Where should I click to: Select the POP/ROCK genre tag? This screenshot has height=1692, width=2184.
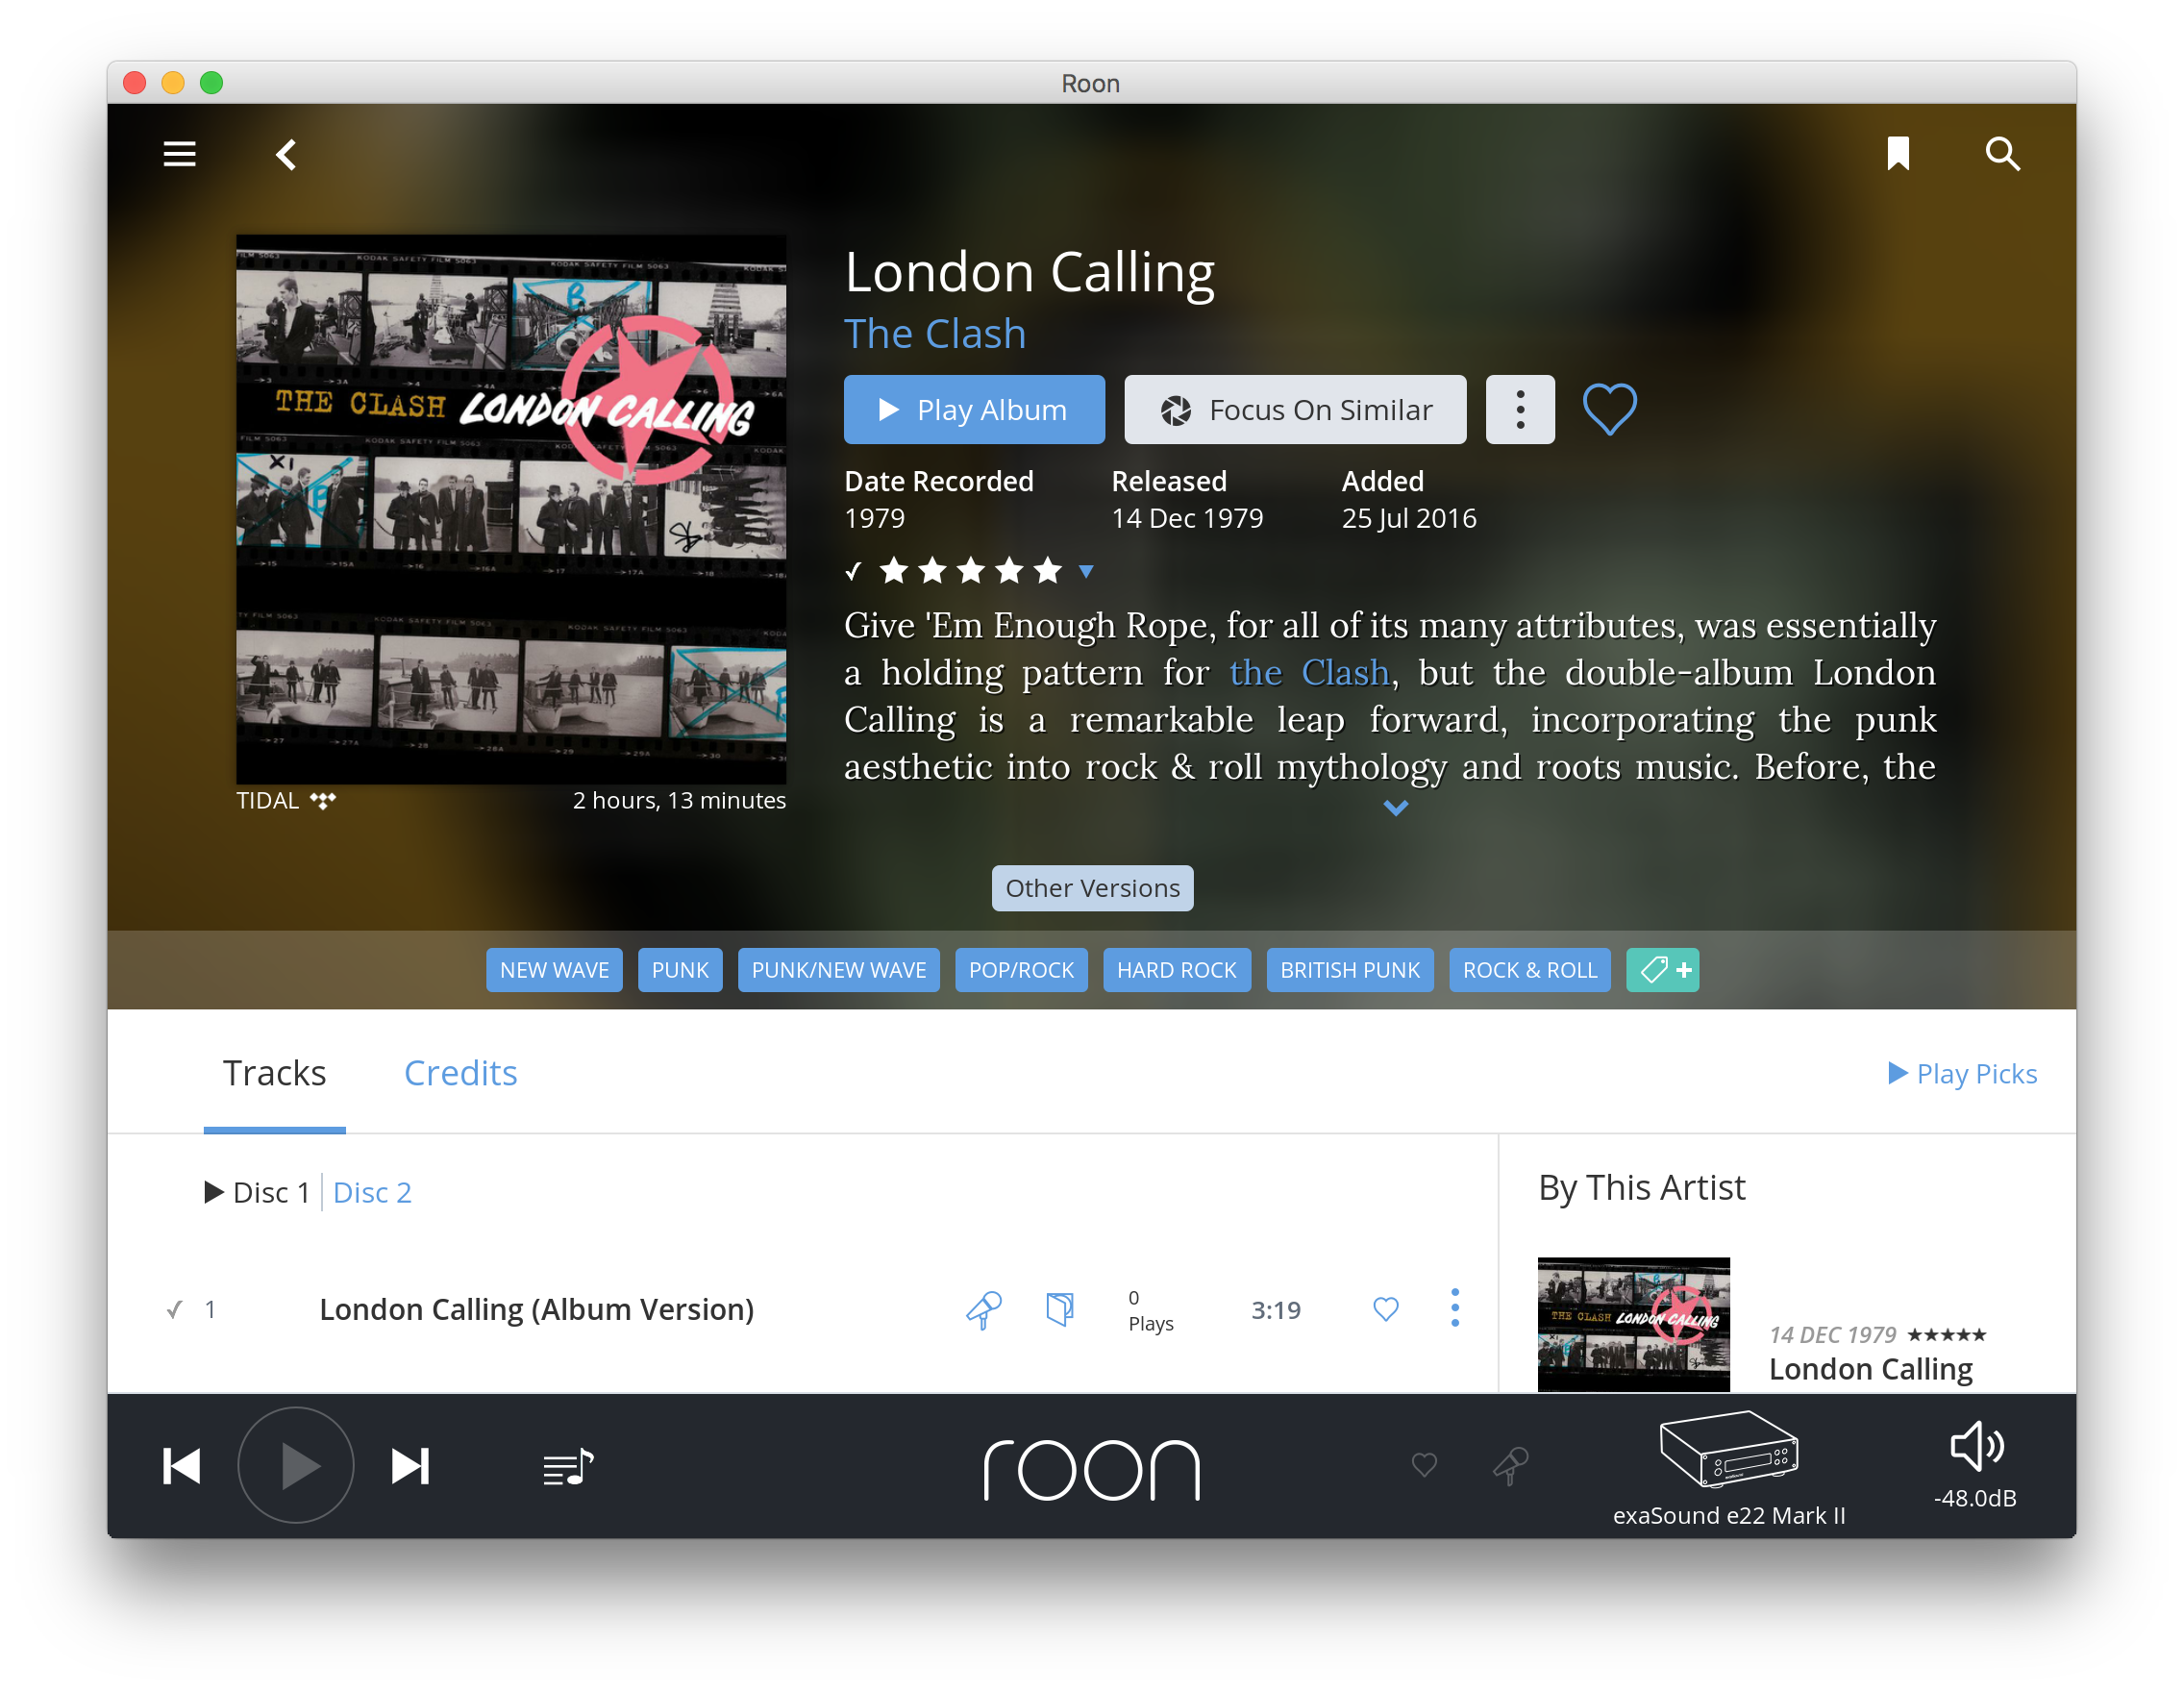coord(1021,970)
